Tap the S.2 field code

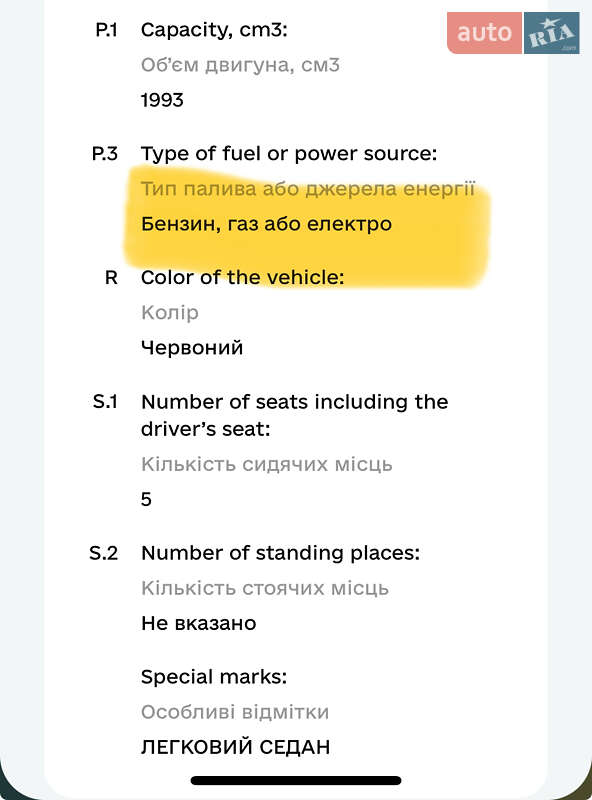point(104,553)
